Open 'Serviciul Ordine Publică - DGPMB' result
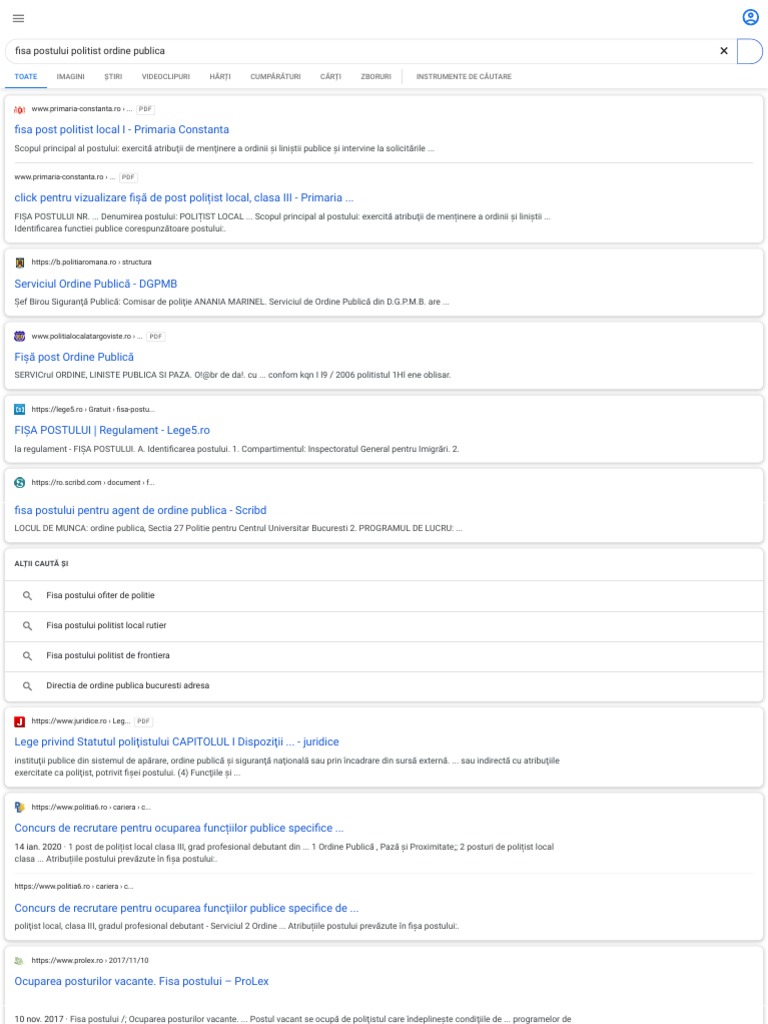Screen dimensions: 768x1024 pos(95,284)
